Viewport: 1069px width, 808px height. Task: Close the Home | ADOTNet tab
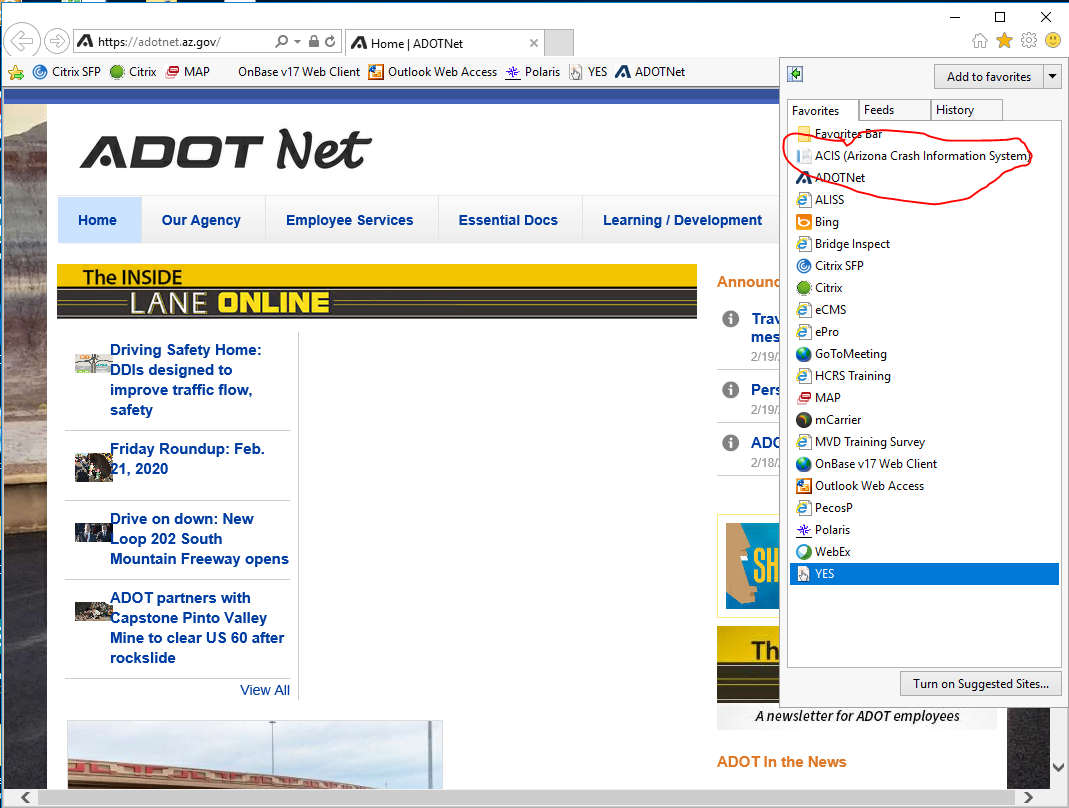pos(534,43)
